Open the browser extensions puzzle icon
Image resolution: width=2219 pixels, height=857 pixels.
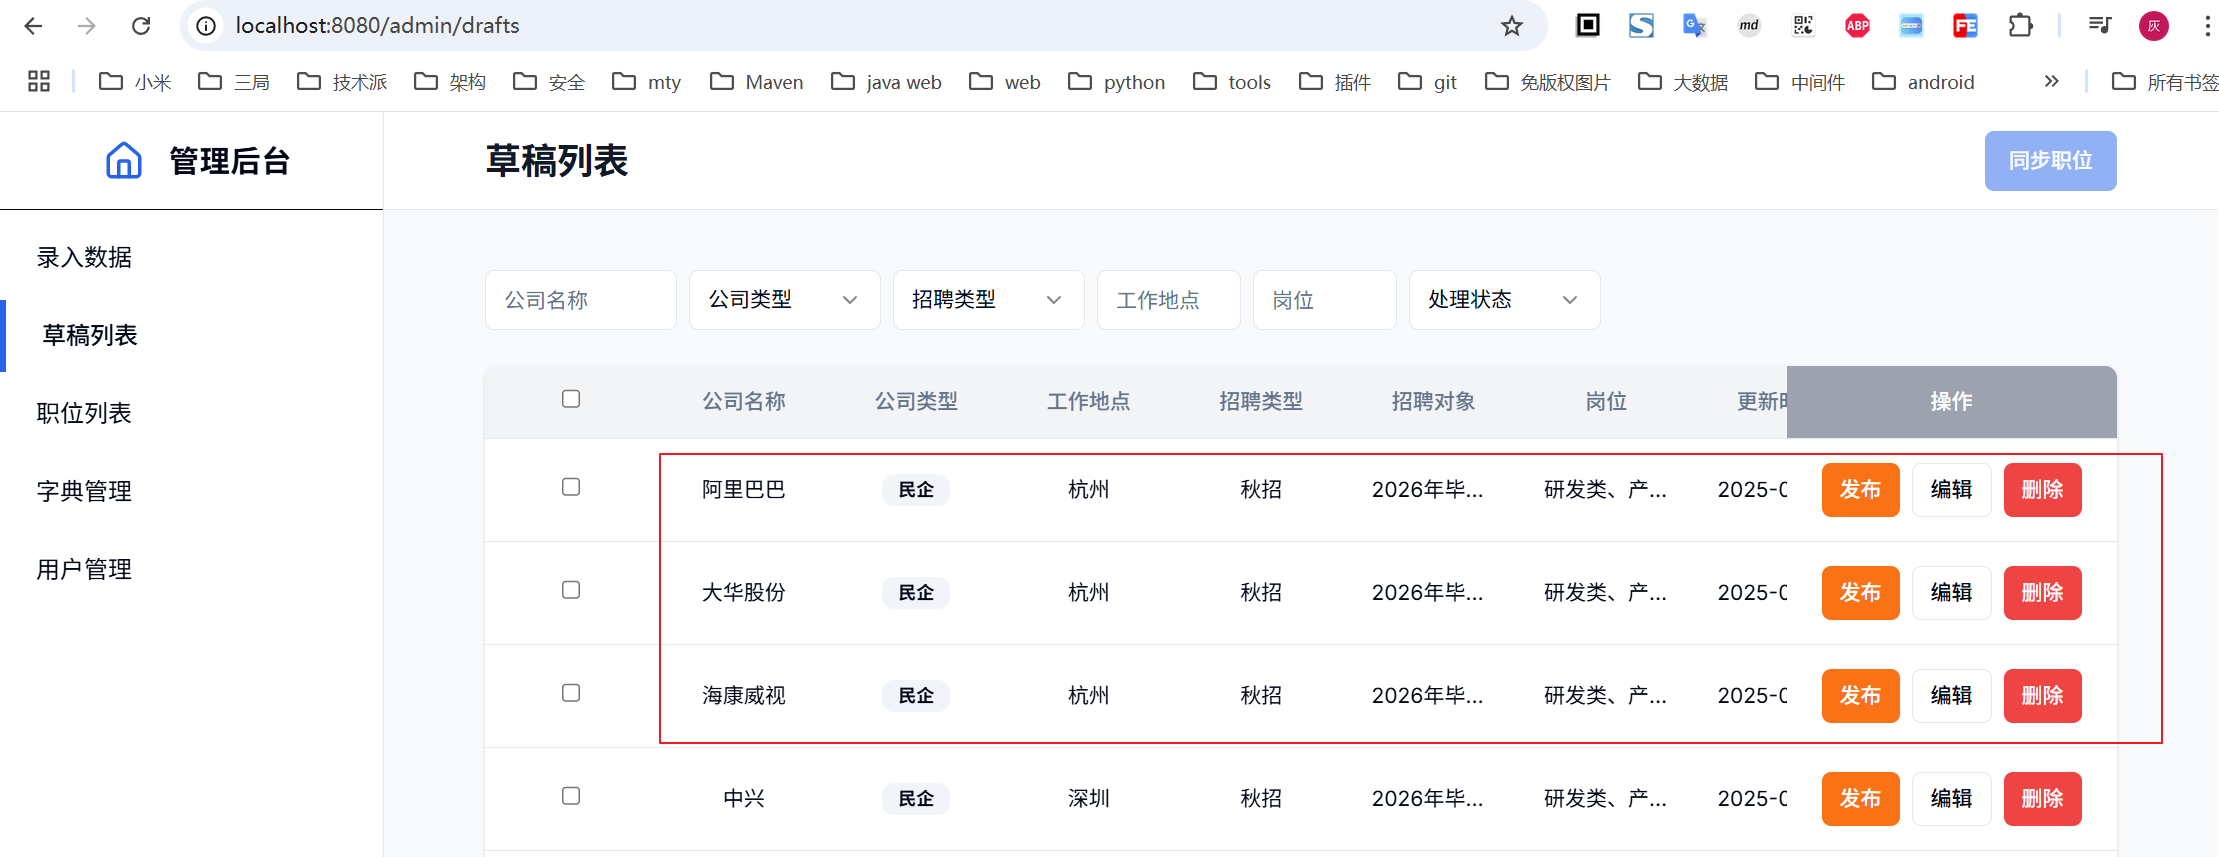tap(2020, 26)
